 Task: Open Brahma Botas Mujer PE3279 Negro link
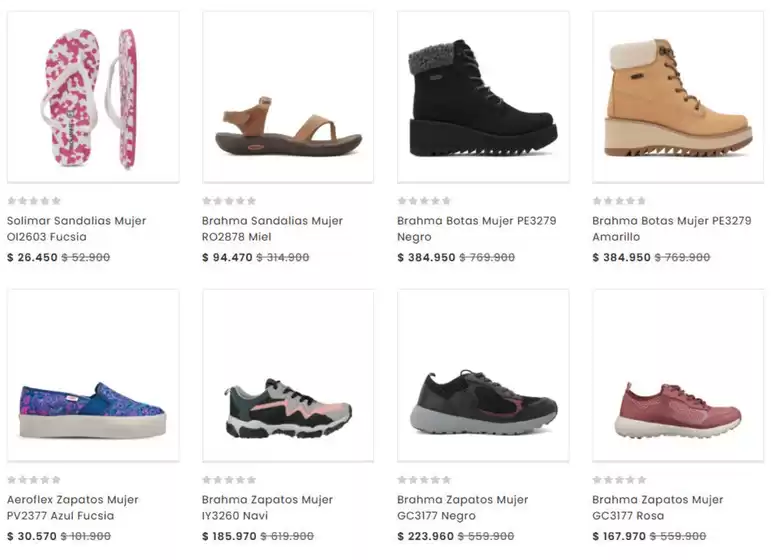point(477,228)
